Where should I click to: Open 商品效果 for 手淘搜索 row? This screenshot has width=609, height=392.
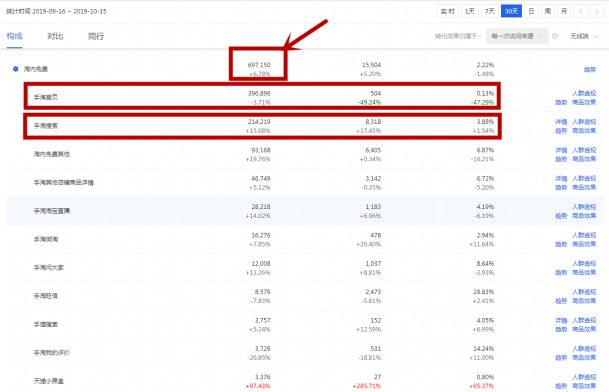click(584, 131)
